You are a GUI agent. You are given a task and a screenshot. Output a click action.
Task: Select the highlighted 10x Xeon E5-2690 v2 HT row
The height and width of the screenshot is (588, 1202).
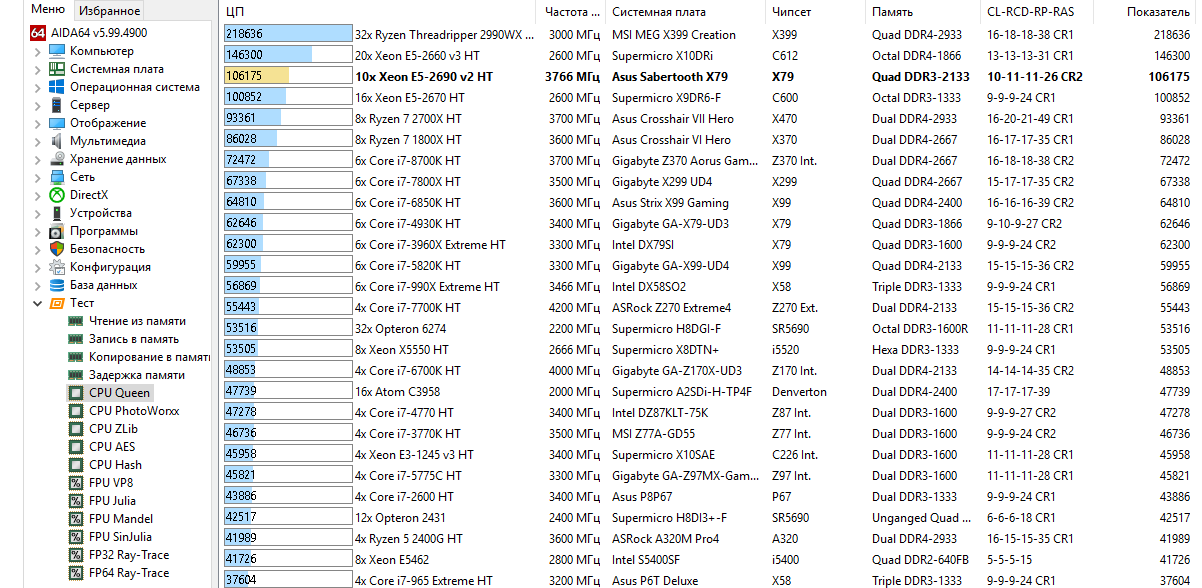click(712, 76)
